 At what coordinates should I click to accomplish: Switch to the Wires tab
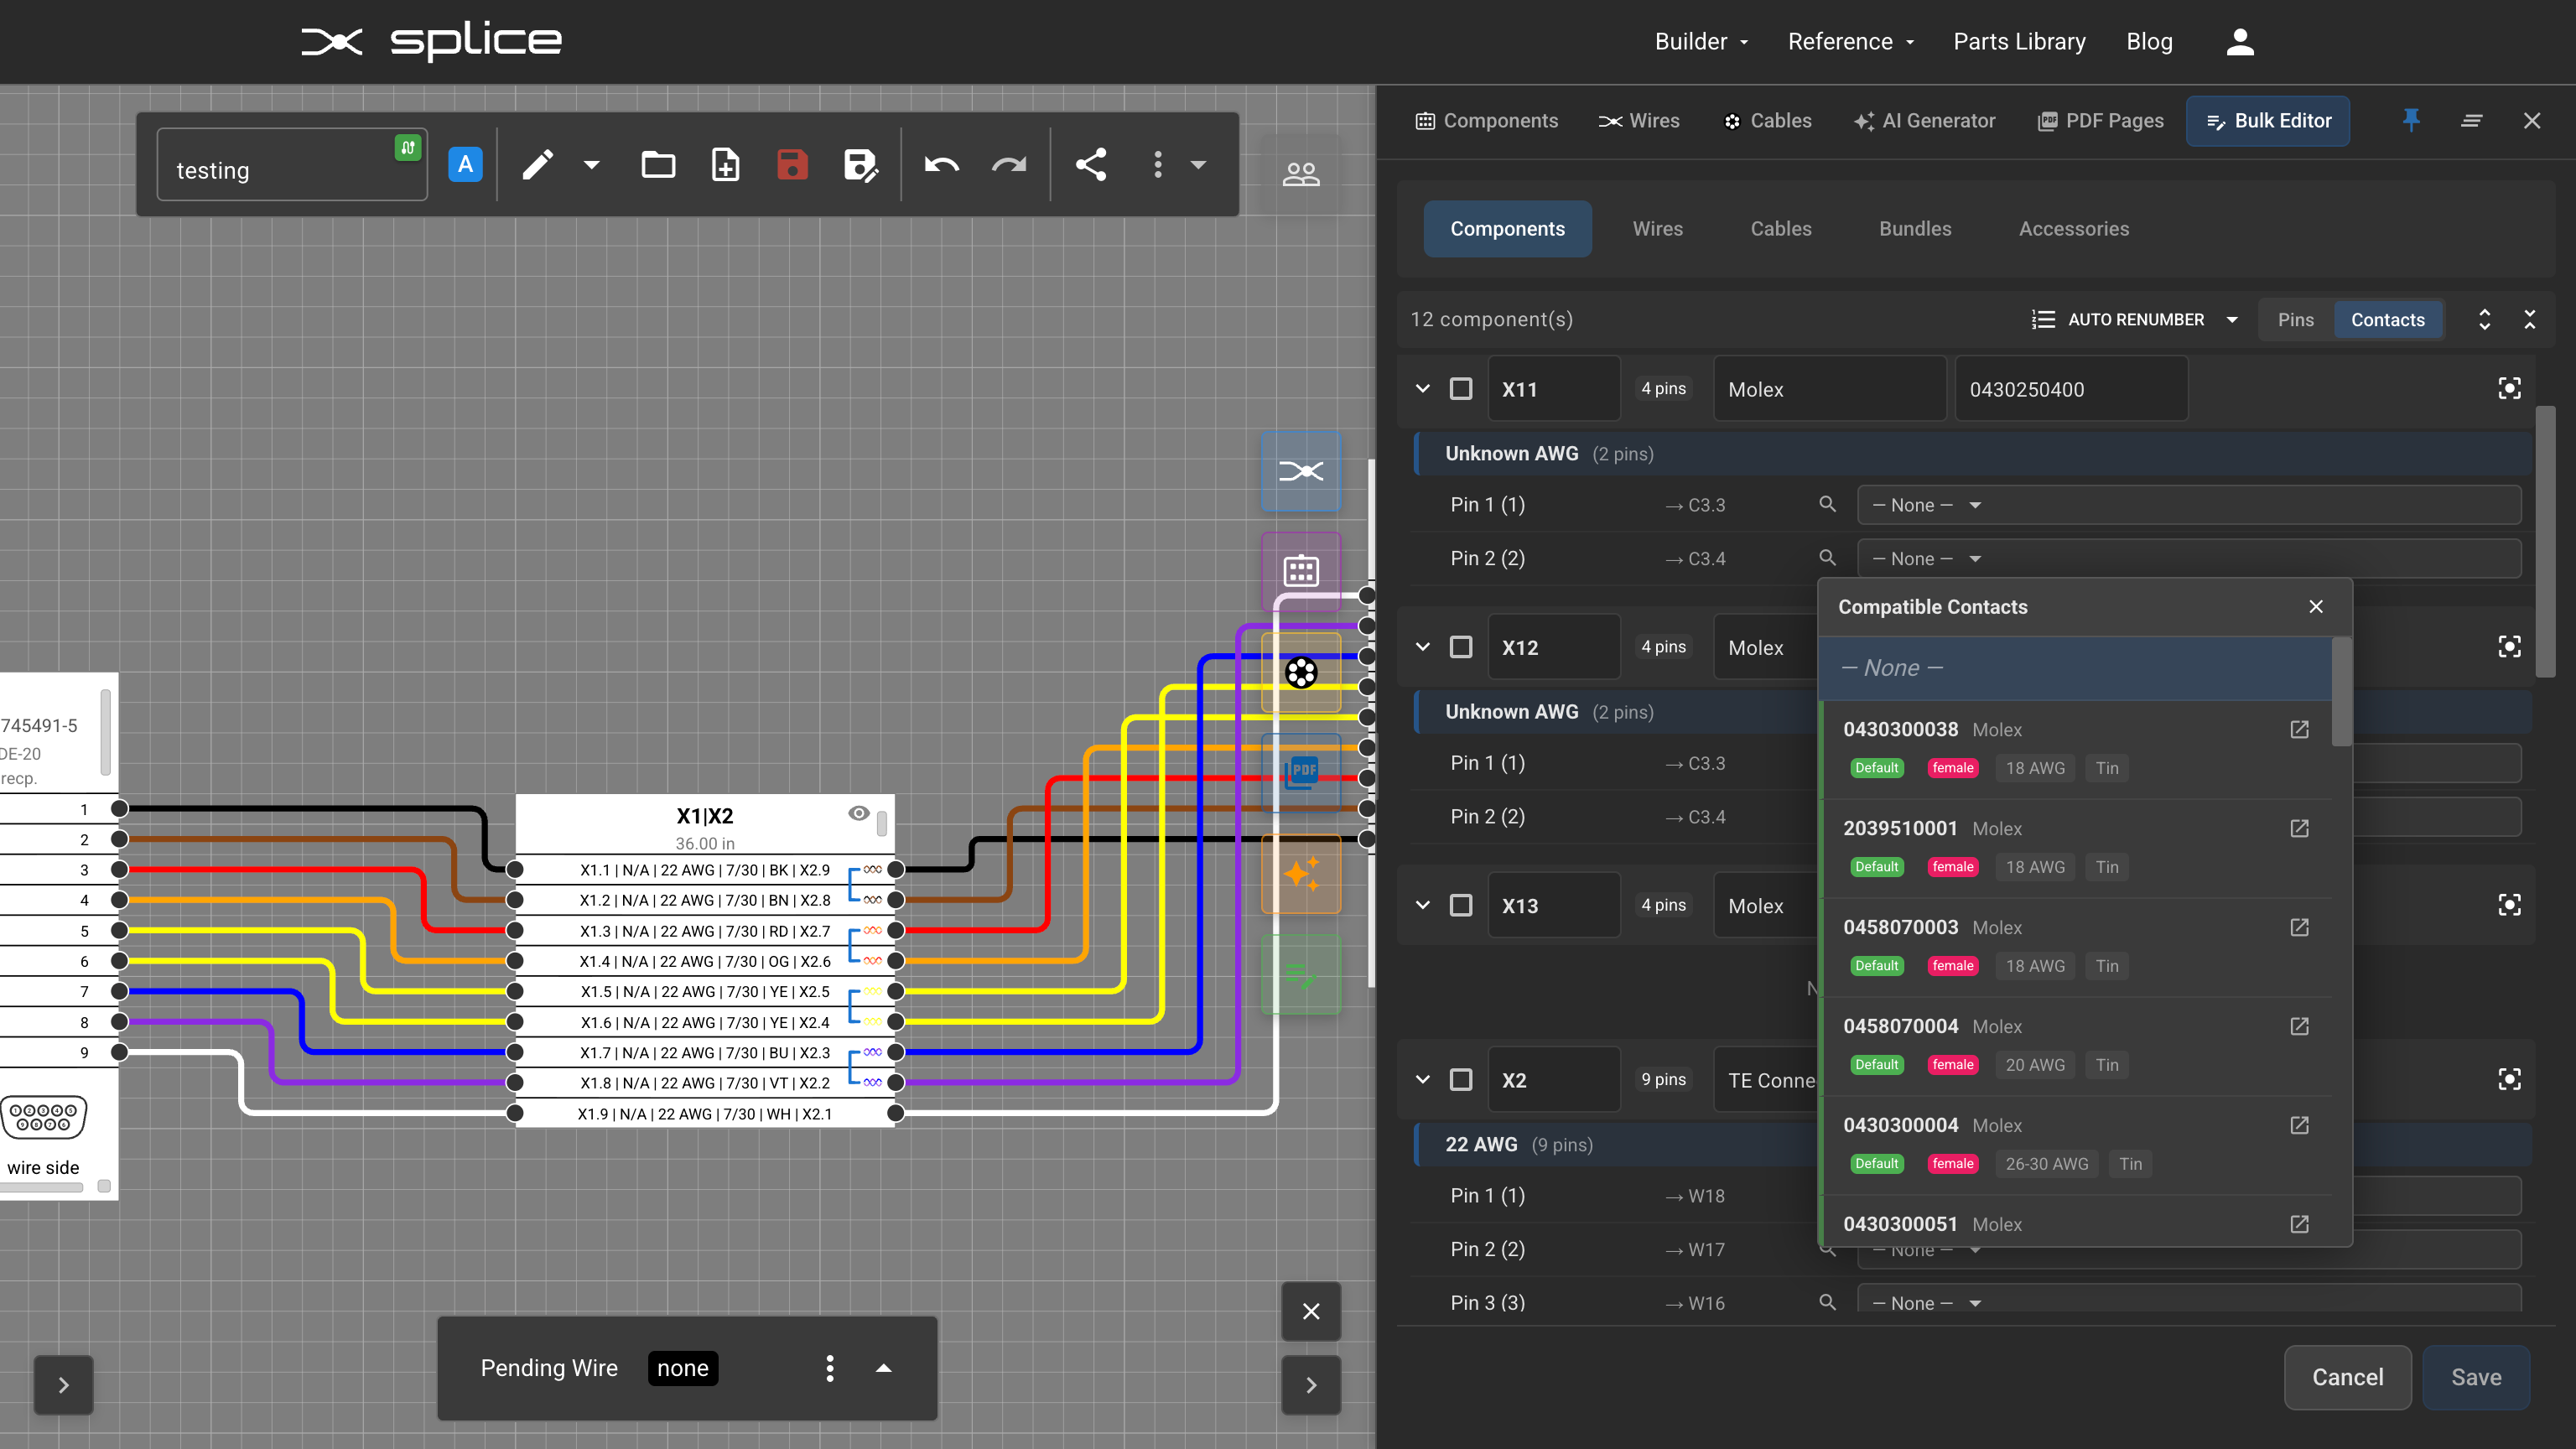[1657, 229]
